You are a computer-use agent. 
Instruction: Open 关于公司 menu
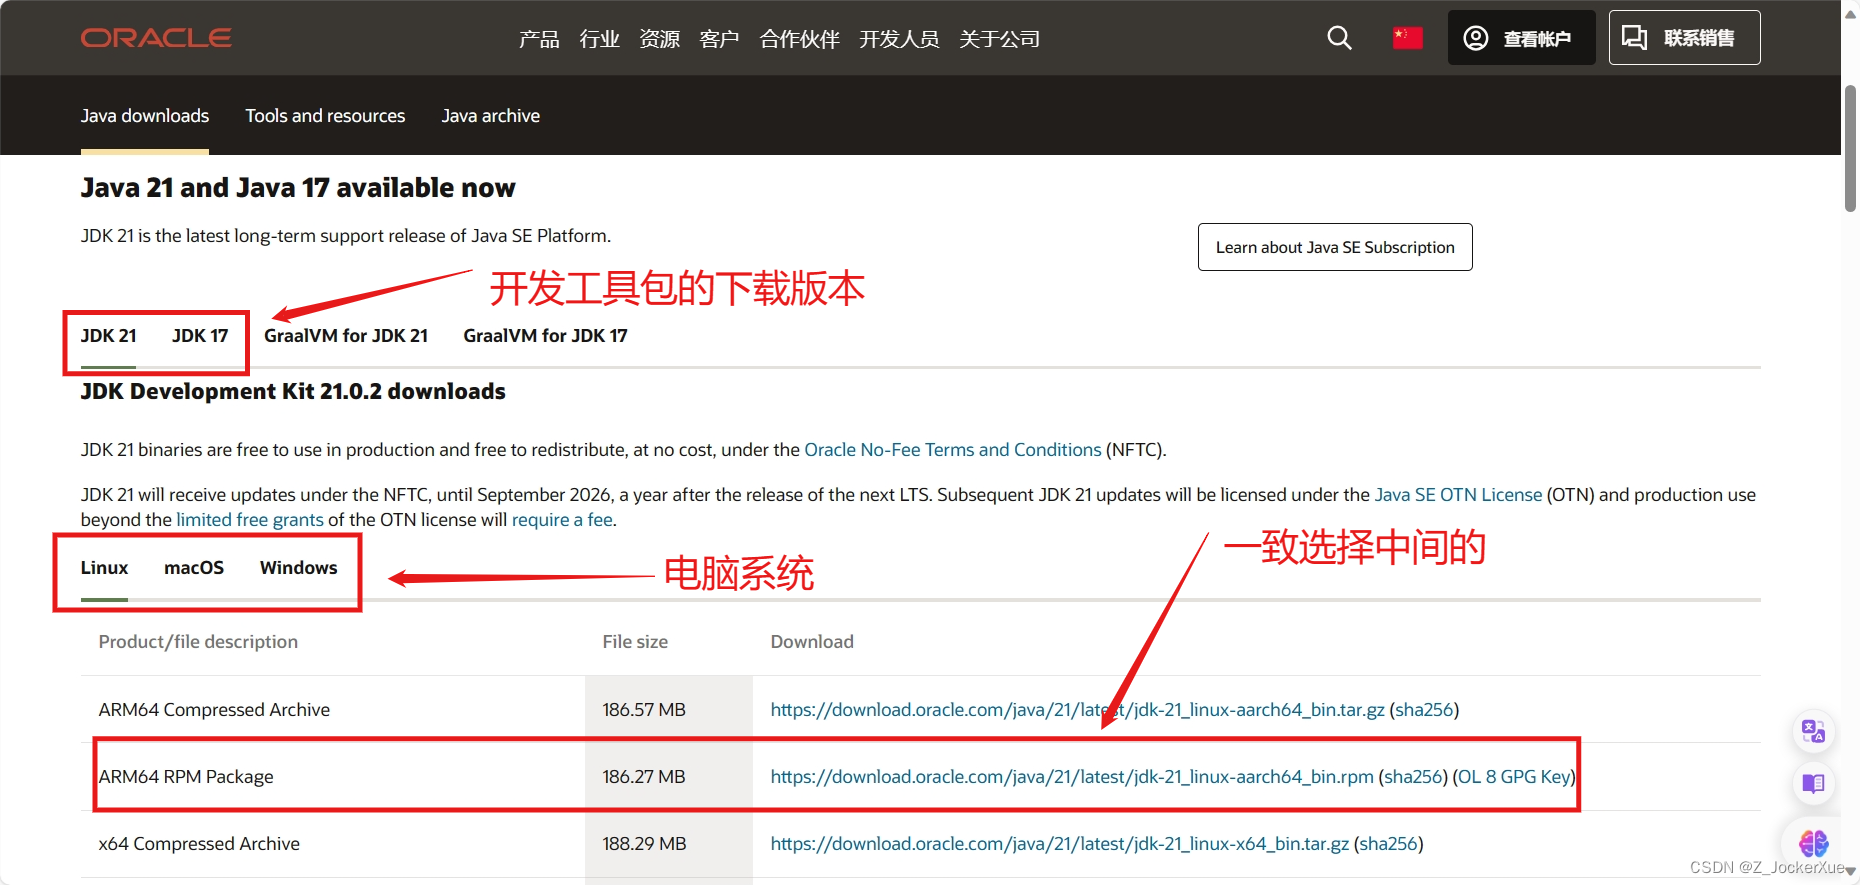pyautogui.click(x=999, y=39)
